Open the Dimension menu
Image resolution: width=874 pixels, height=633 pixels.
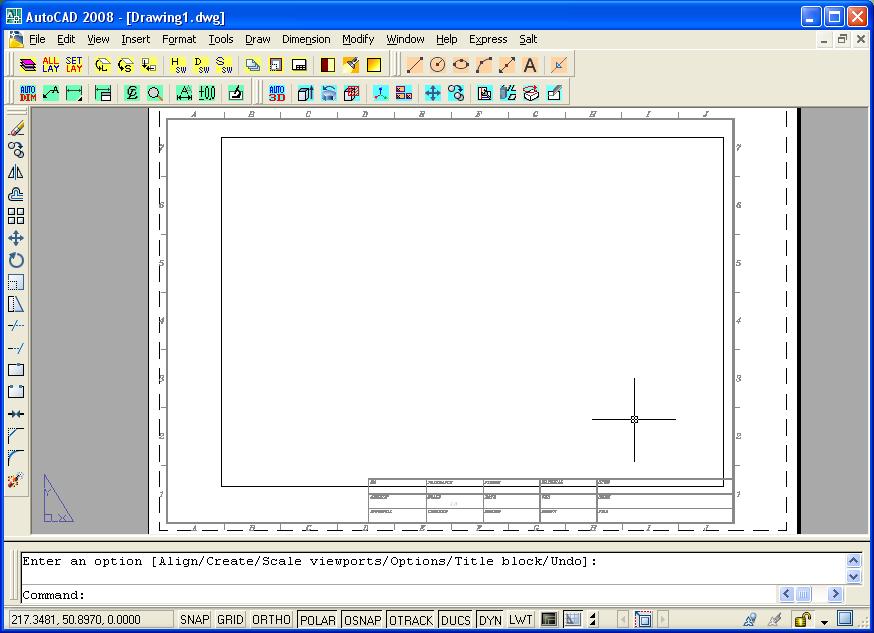click(x=306, y=39)
